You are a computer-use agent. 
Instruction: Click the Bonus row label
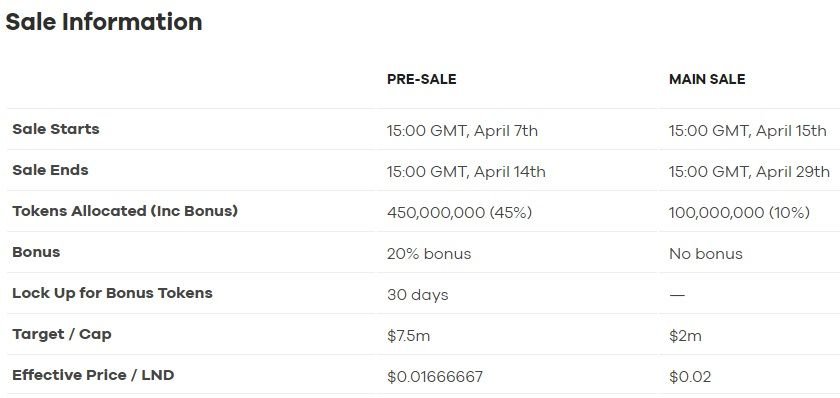pos(36,252)
